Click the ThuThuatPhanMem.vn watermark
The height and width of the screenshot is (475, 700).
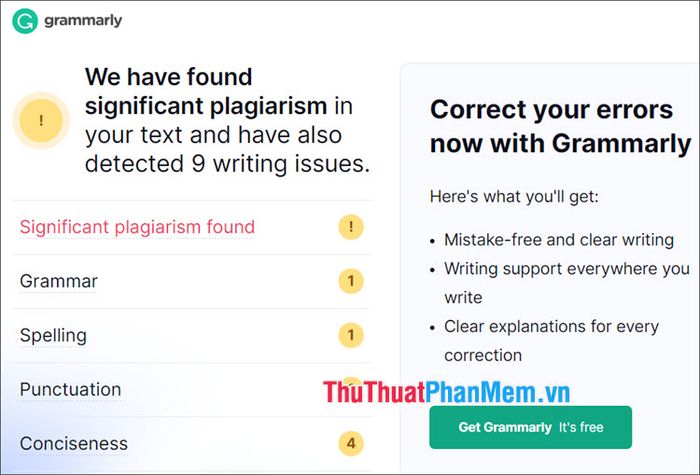point(446,392)
